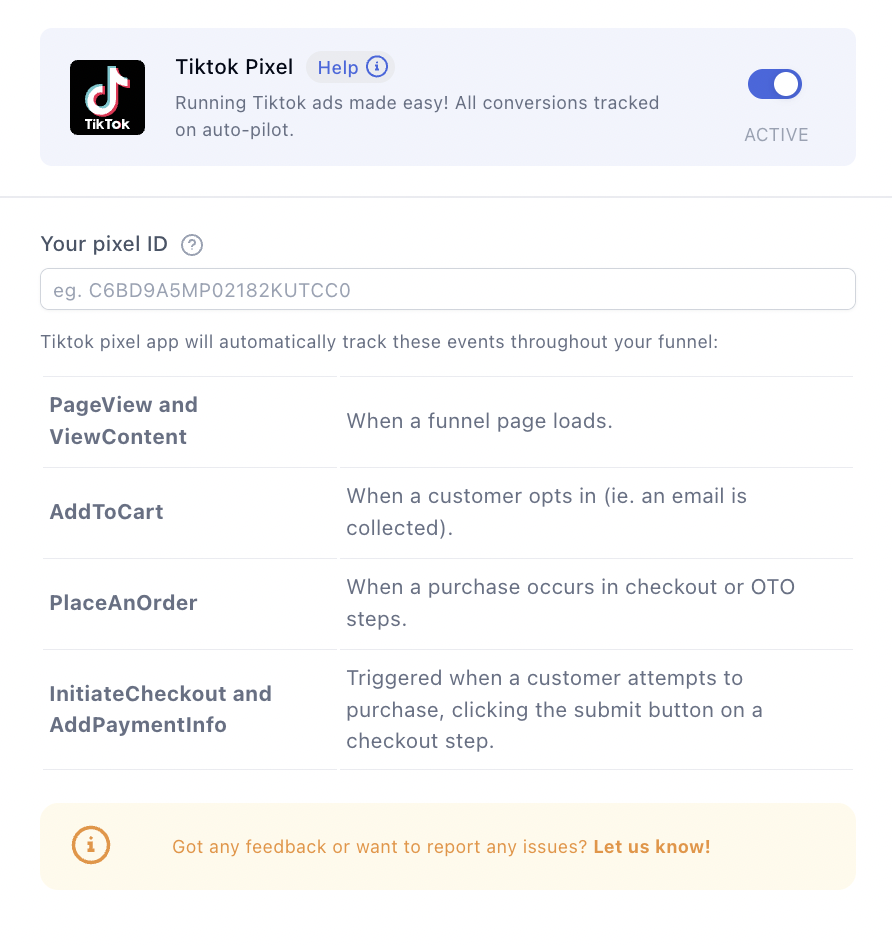Screen dimensions: 892x946
Task: Select the "Your pixel ID" field label
Action: pyautogui.click(x=104, y=244)
